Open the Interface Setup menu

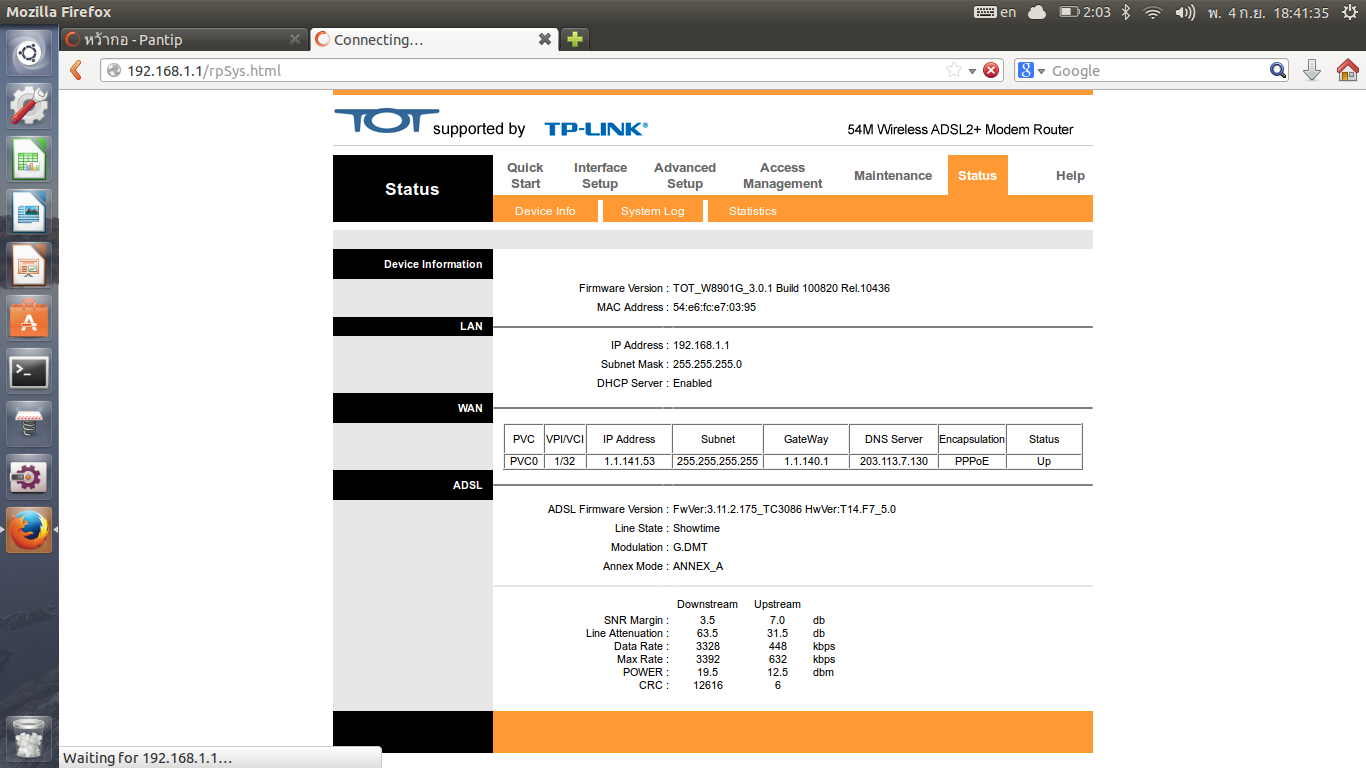coord(600,175)
